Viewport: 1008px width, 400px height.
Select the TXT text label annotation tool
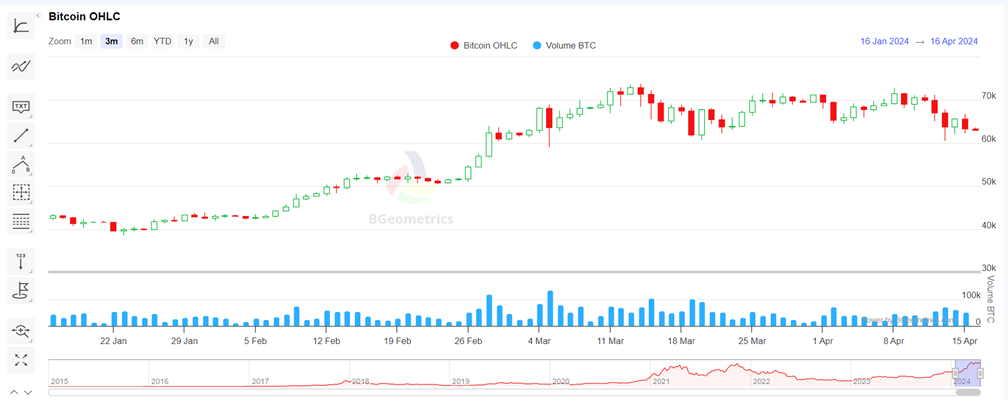21,106
